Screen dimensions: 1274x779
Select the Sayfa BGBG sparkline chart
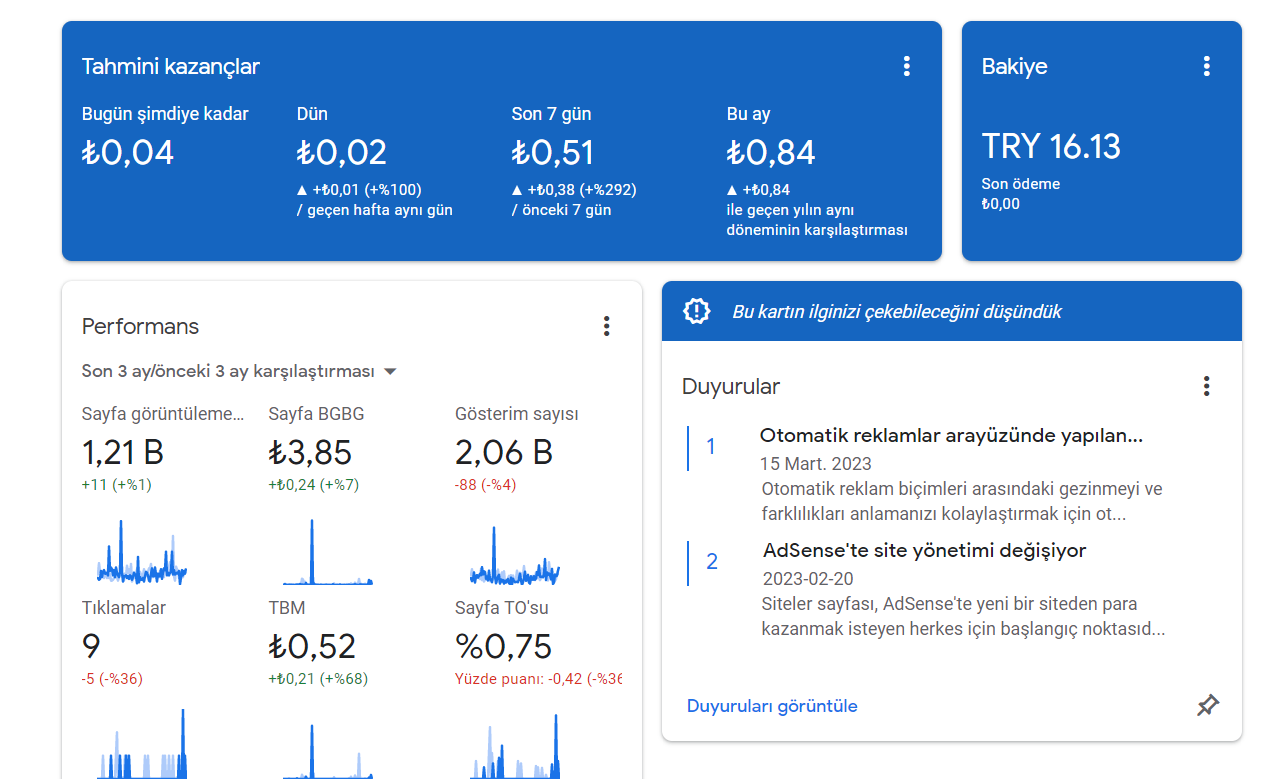[x=328, y=552]
